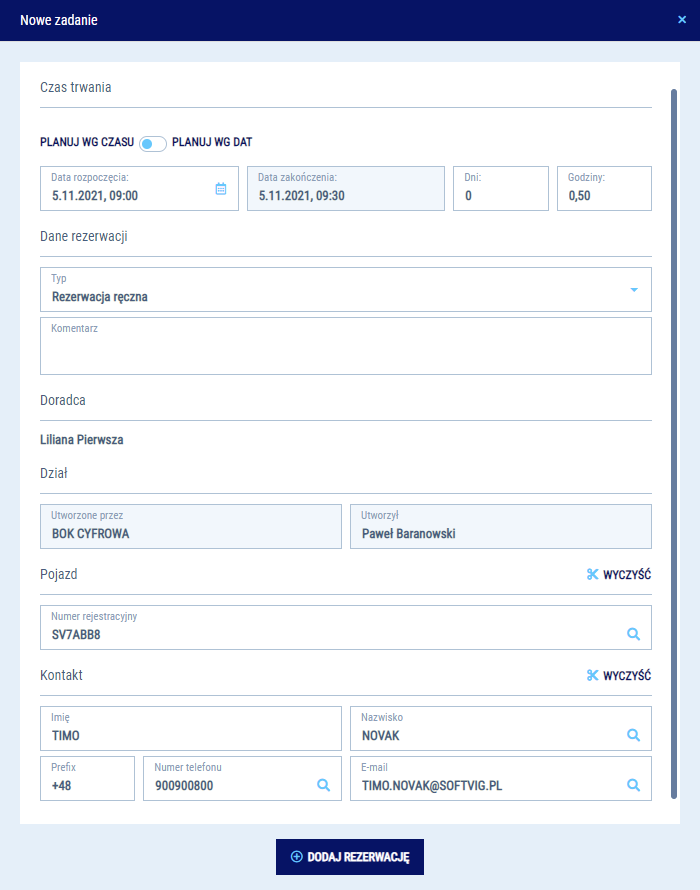Click search icon in Numer rejestracyjny field
This screenshot has height=890, width=700.
pyautogui.click(x=633, y=634)
